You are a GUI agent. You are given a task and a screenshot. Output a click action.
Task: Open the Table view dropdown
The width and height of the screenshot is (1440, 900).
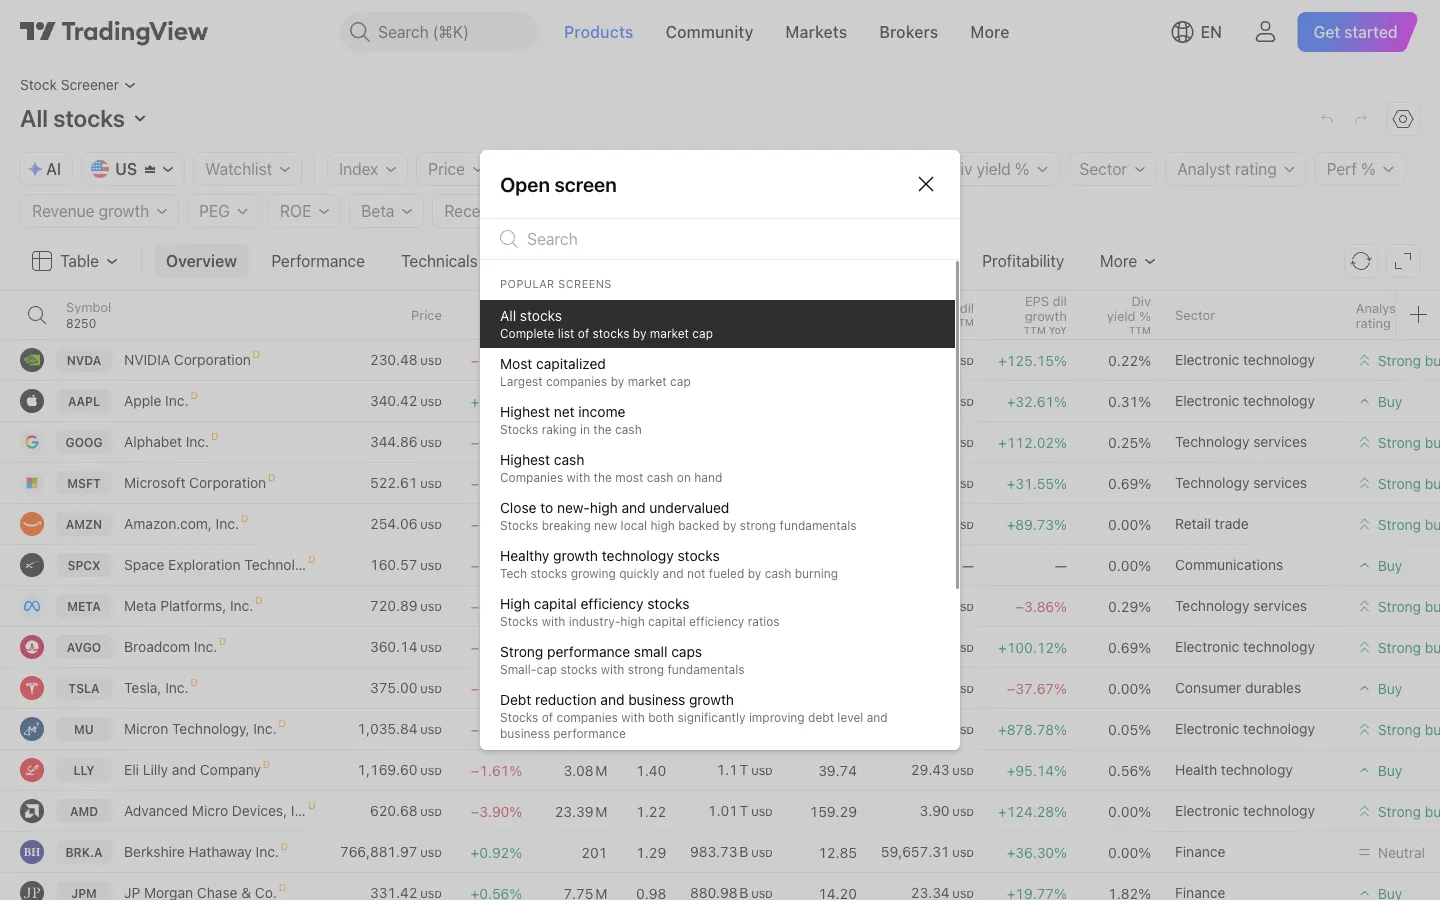[75, 261]
